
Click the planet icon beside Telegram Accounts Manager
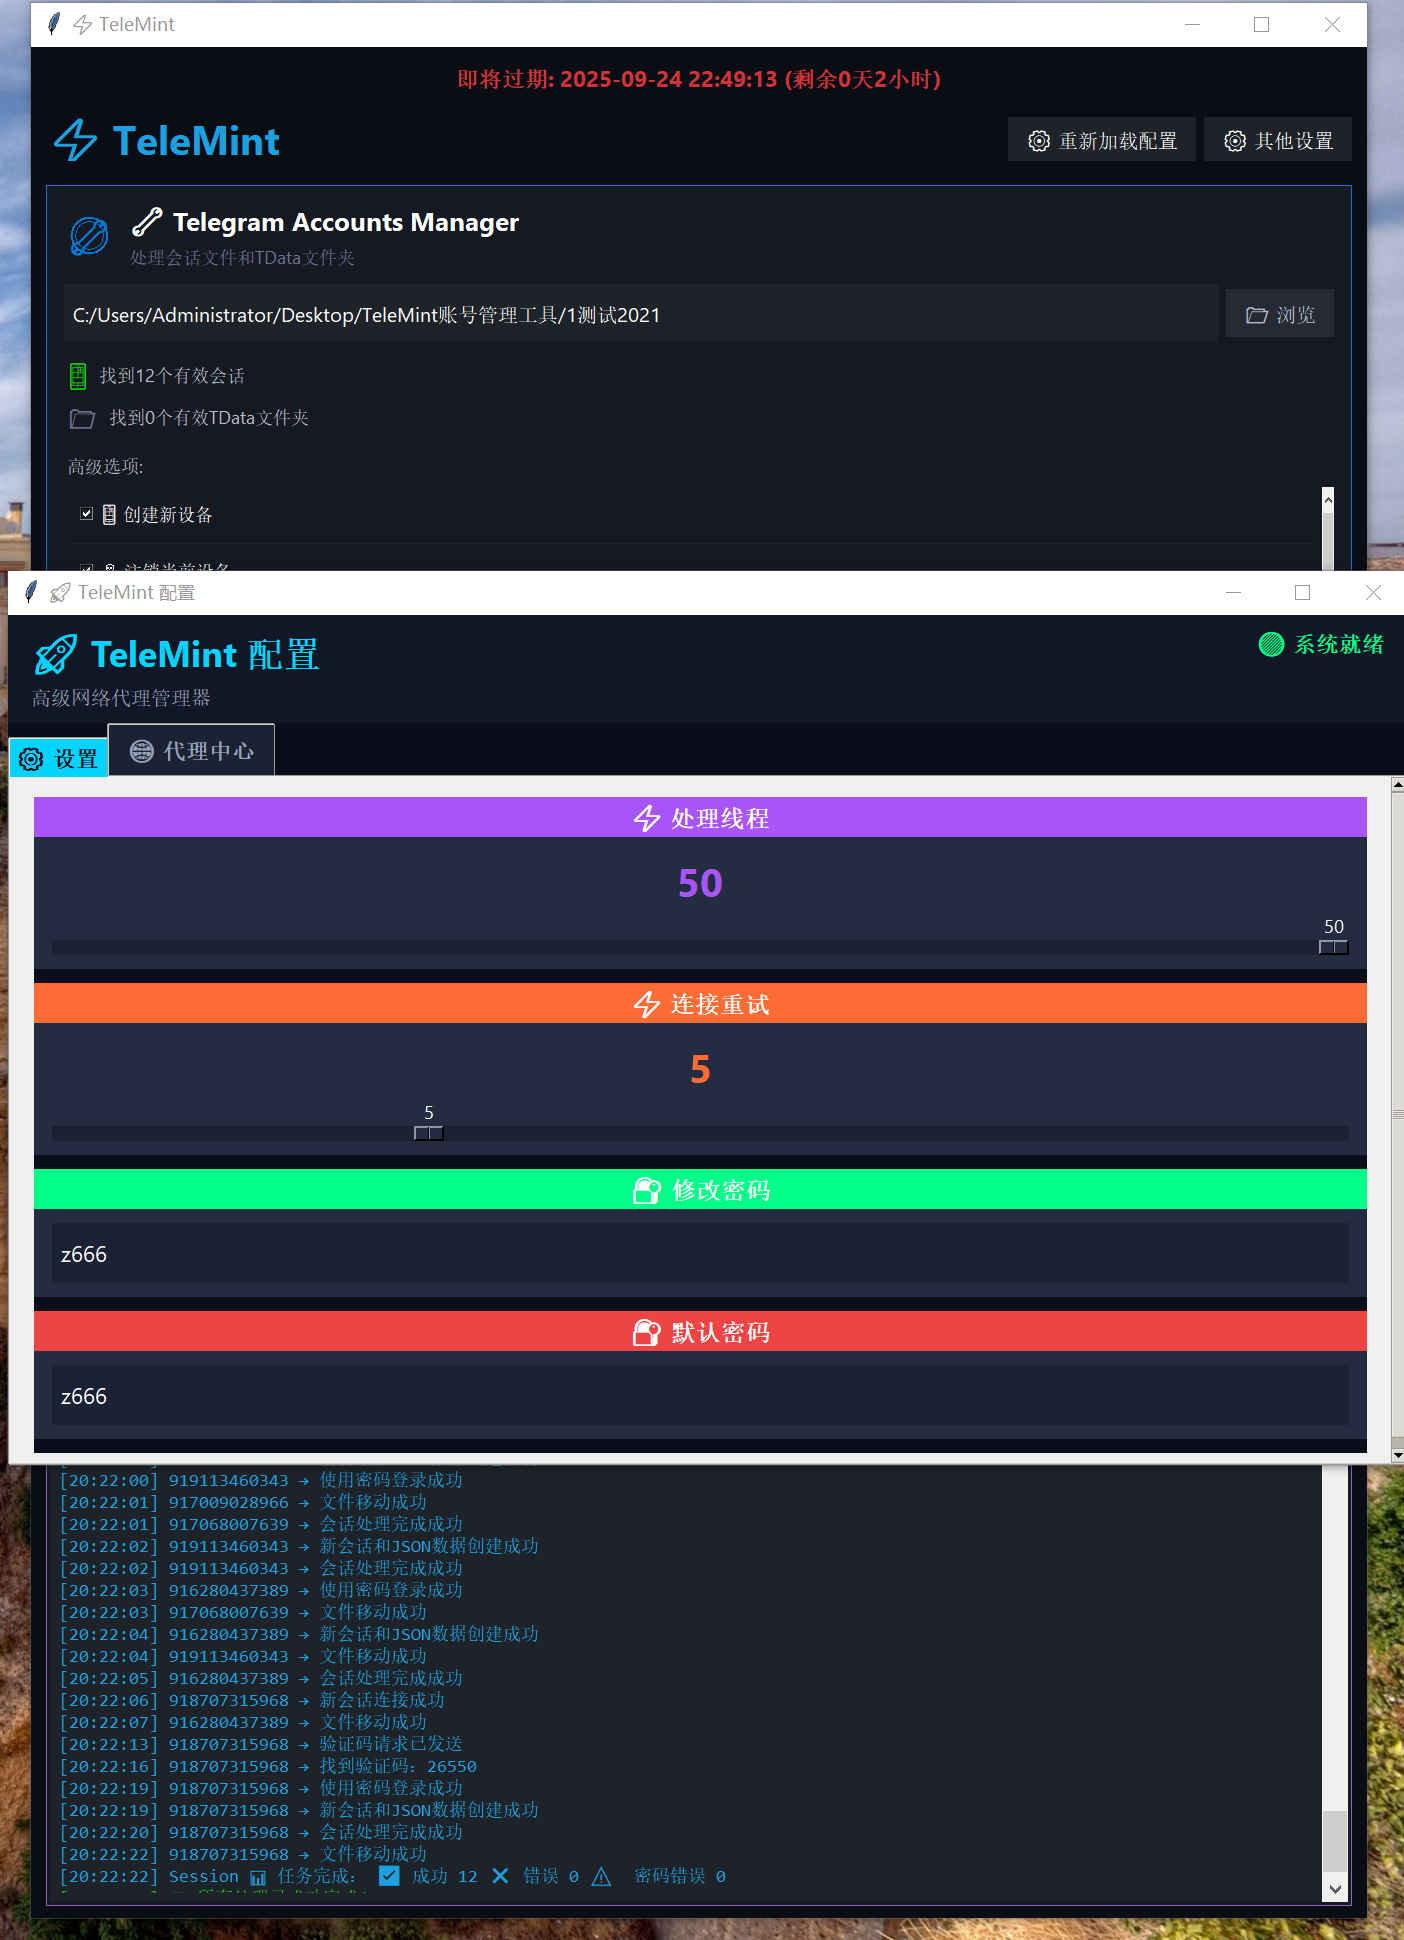89,236
